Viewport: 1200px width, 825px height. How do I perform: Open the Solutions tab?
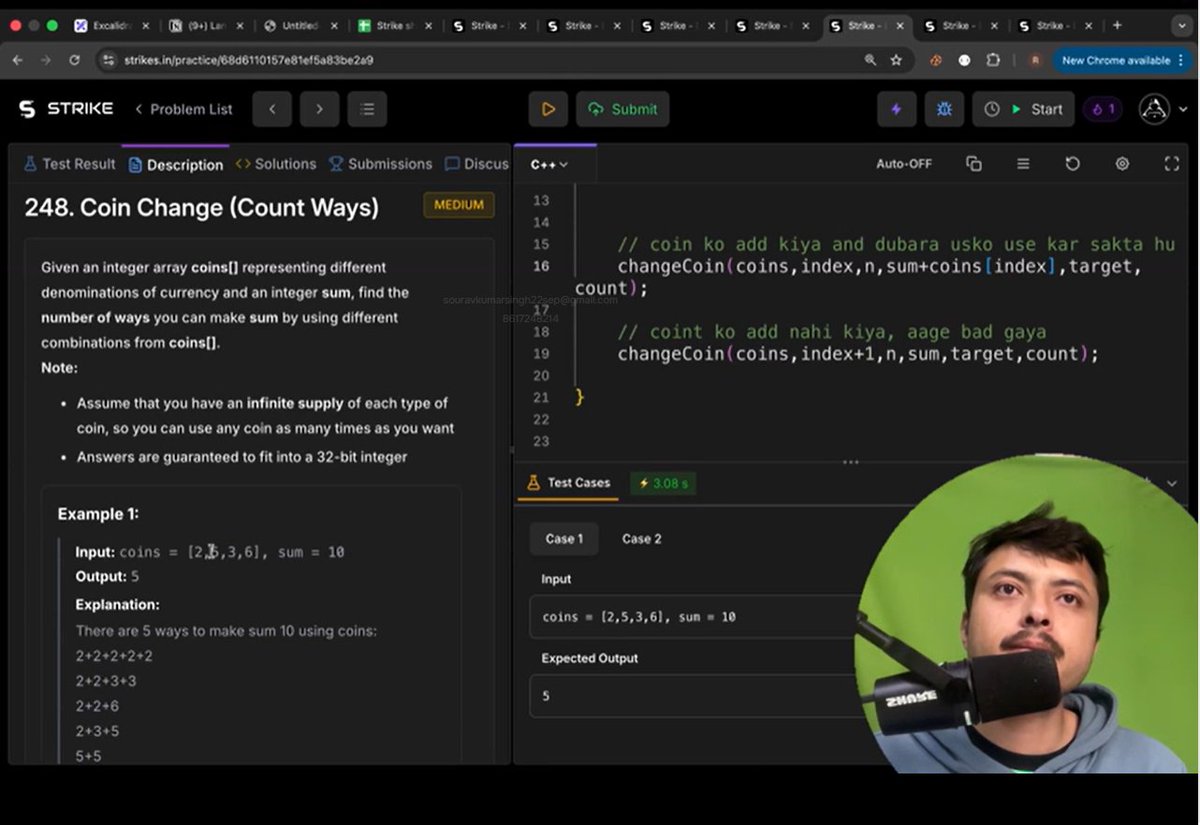pos(275,164)
